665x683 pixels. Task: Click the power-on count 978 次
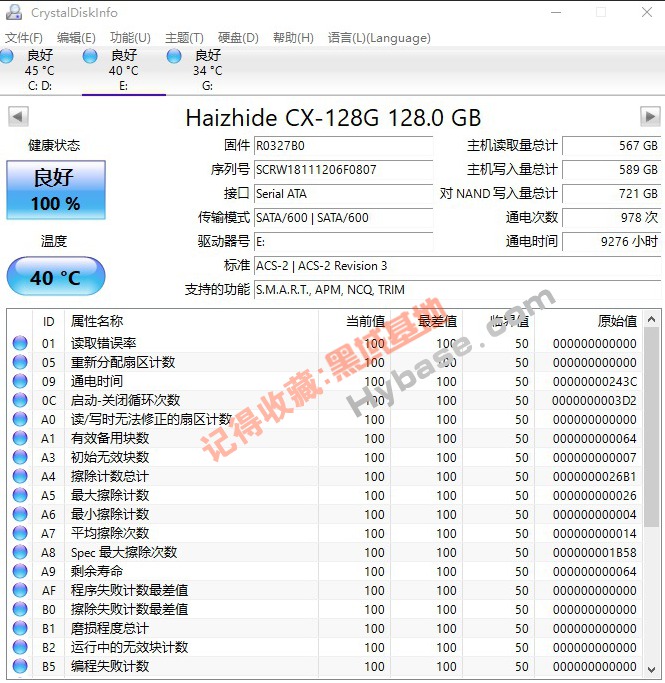click(x=611, y=217)
